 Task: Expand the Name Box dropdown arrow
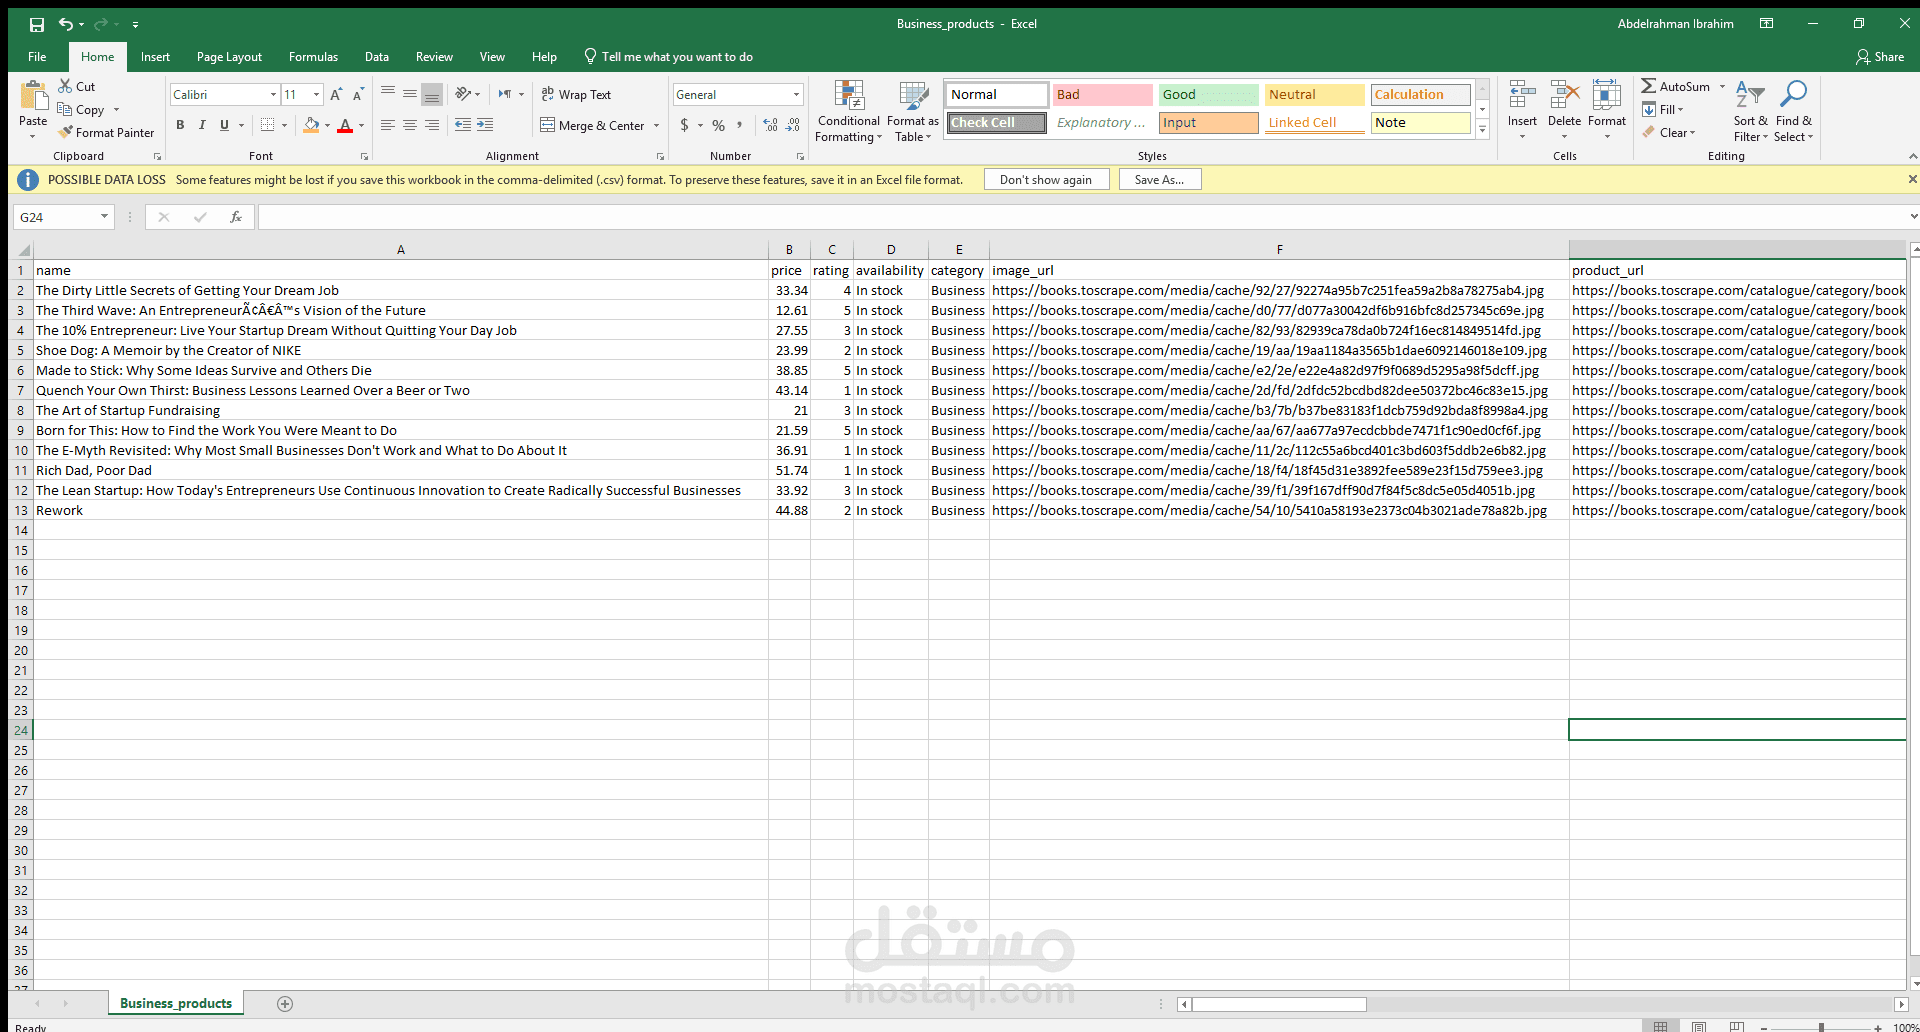point(104,217)
